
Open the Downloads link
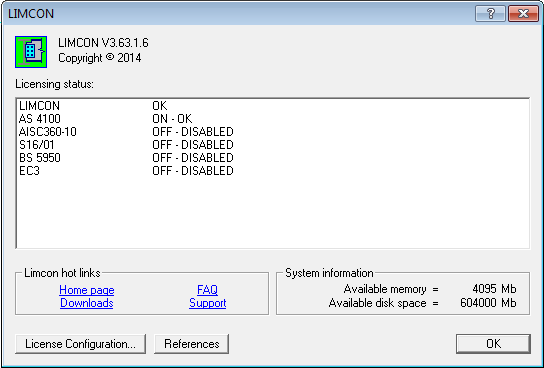[87, 303]
